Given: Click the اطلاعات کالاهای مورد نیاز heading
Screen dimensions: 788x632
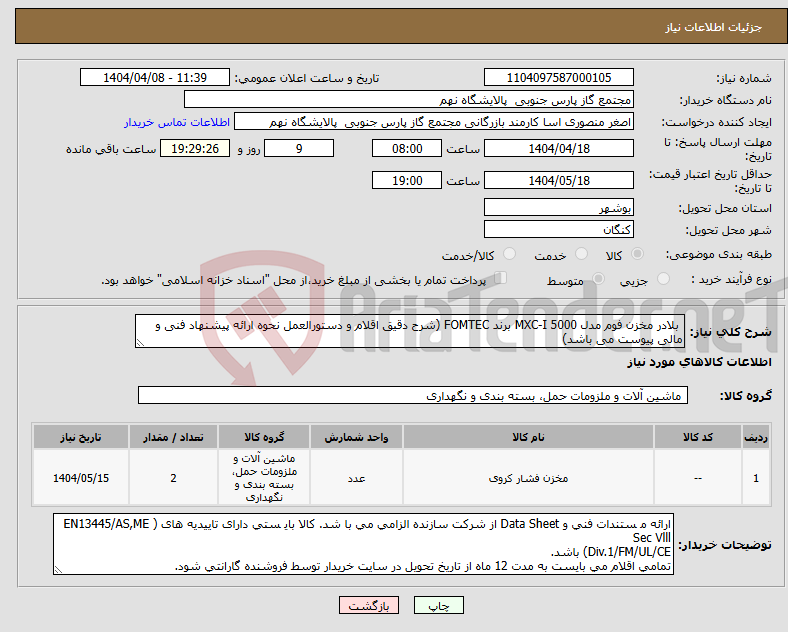Looking at the screenshot, I should click(699, 362).
